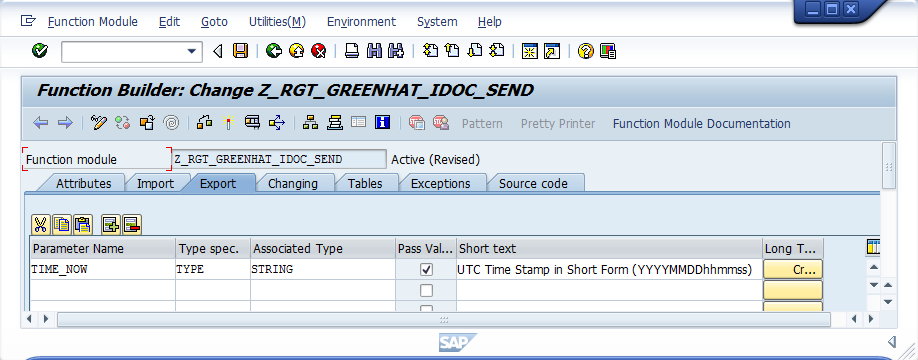Image resolution: width=918 pixels, height=360 pixels.
Task: Open the Where-Used List icon
Action: click(x=276, y=123)
